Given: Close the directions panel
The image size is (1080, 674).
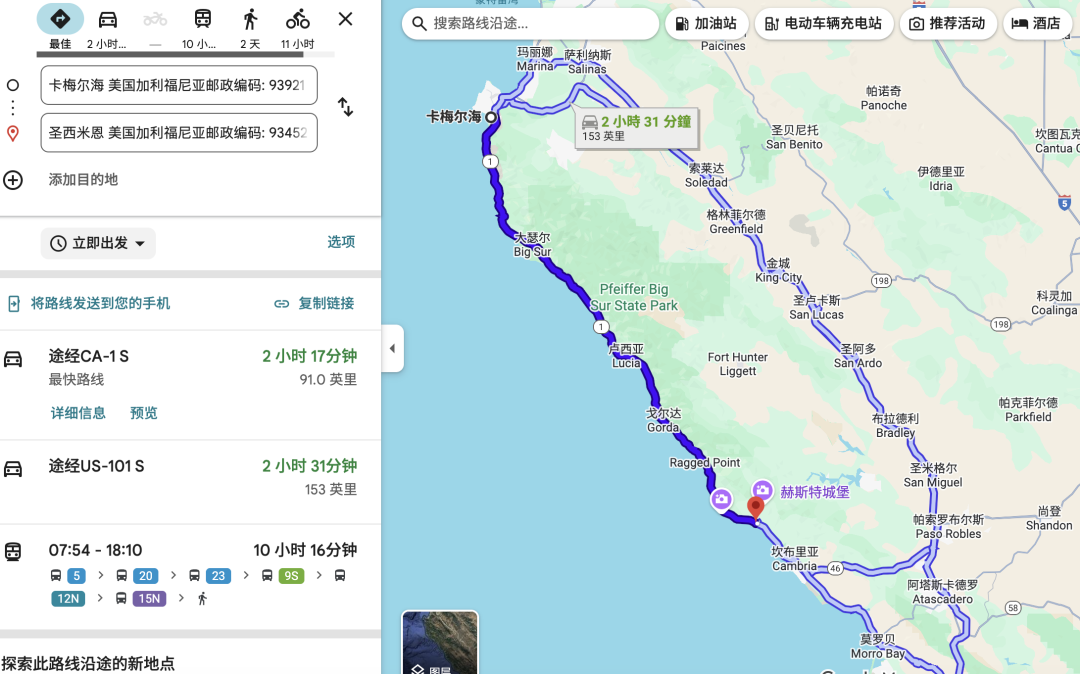Looking at the screenshot, I should pyautogui.click(x=345, y=19).
